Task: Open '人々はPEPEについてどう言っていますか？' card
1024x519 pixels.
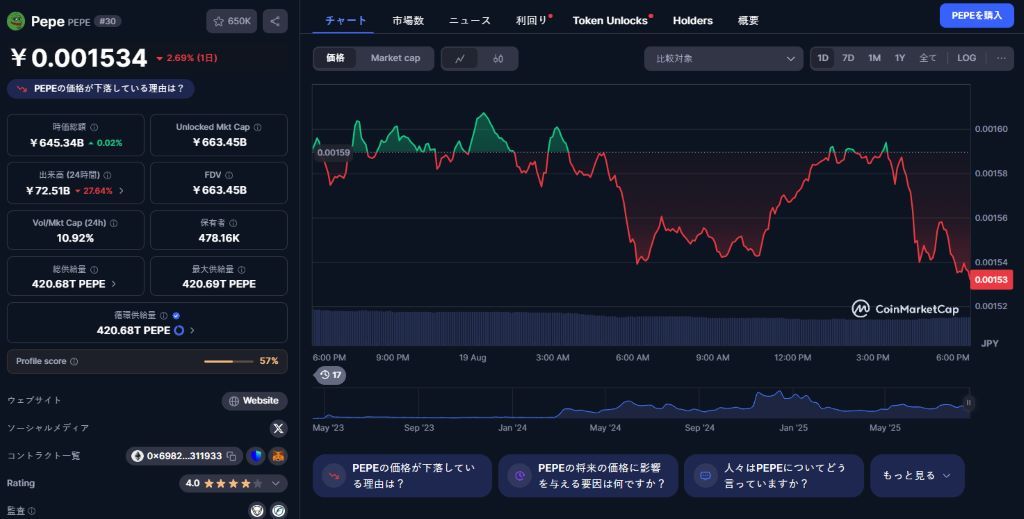Action: pos(774,476)
